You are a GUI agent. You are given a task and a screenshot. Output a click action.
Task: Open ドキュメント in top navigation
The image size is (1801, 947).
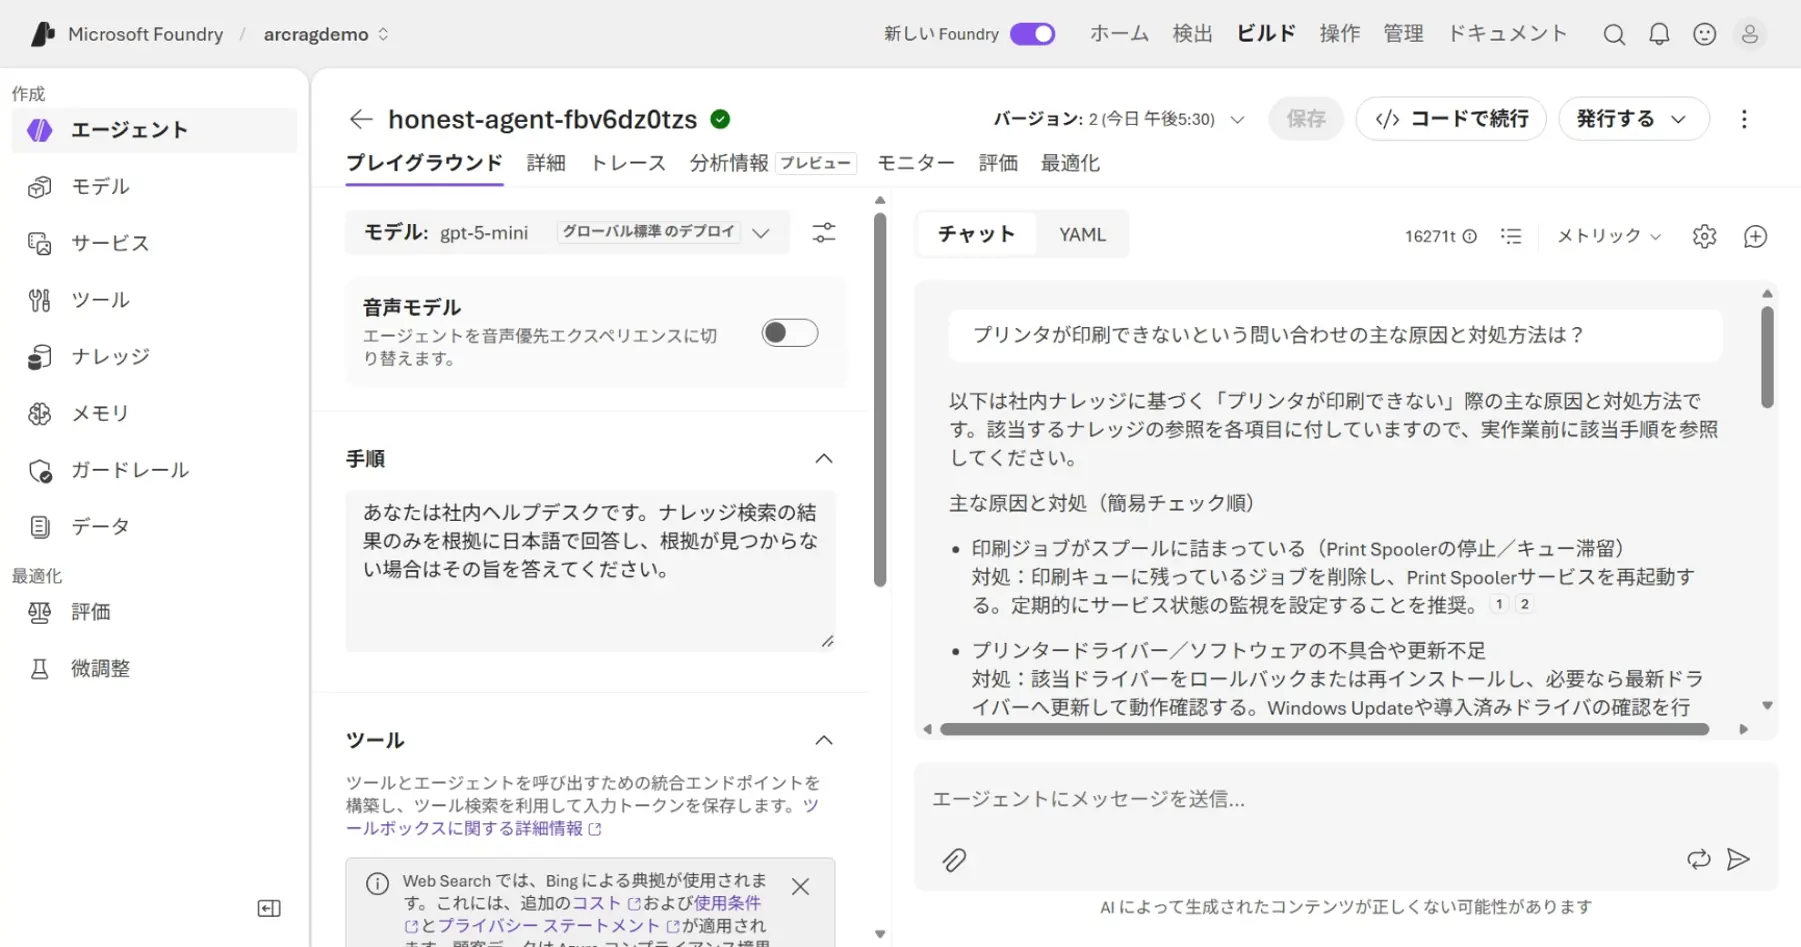[1508, 34]
